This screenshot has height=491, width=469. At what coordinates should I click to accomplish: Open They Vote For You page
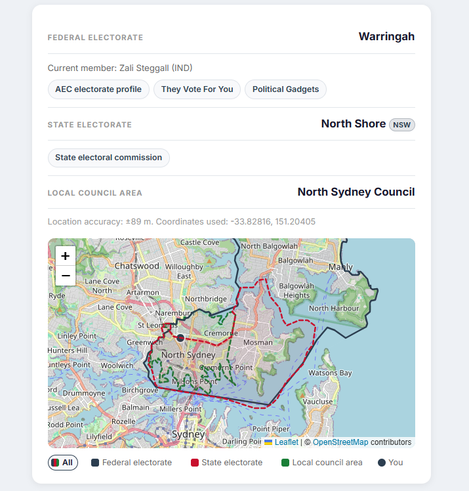coord(197,89)
